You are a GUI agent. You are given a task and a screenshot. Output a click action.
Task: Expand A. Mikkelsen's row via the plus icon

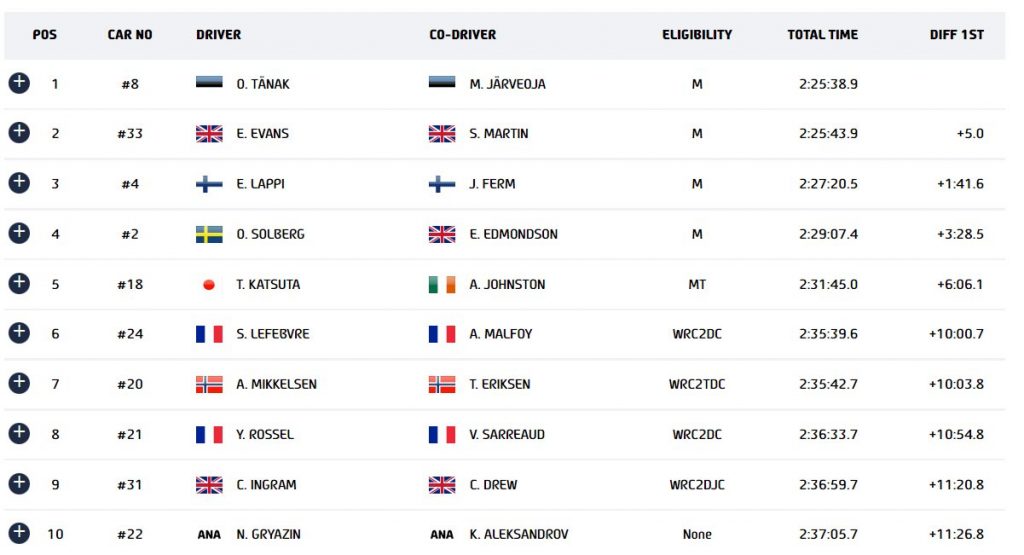coord(19,383)
